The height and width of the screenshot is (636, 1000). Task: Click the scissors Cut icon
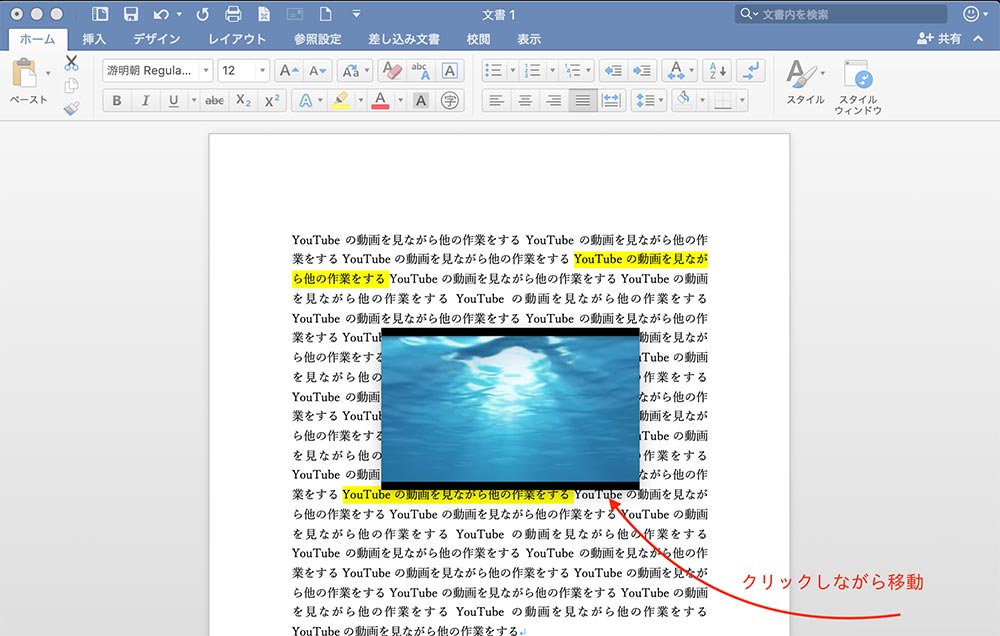71,63
